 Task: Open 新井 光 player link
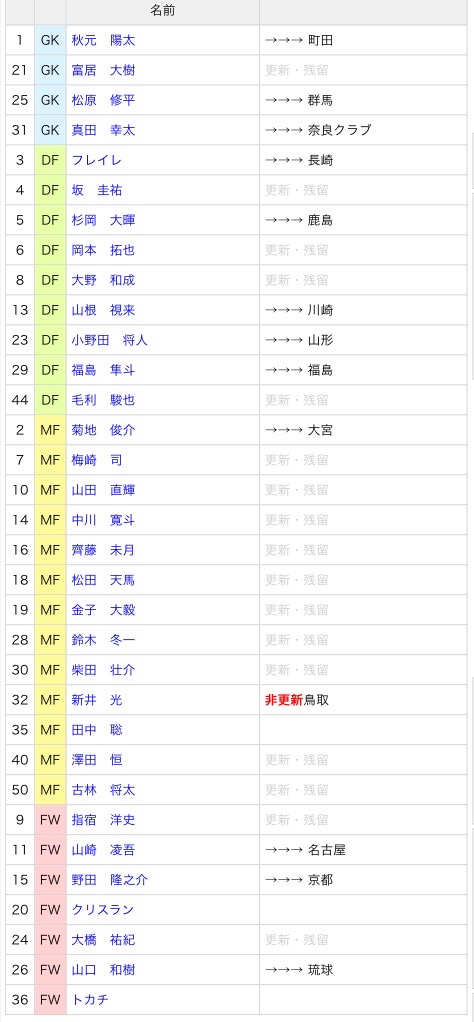point(96,700)
